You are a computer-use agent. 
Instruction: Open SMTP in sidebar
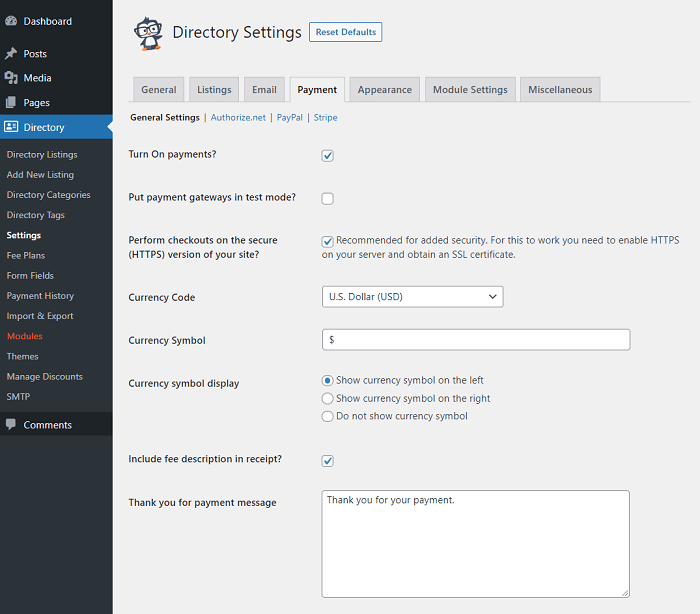pyautogui.click(x=18, y=397)
